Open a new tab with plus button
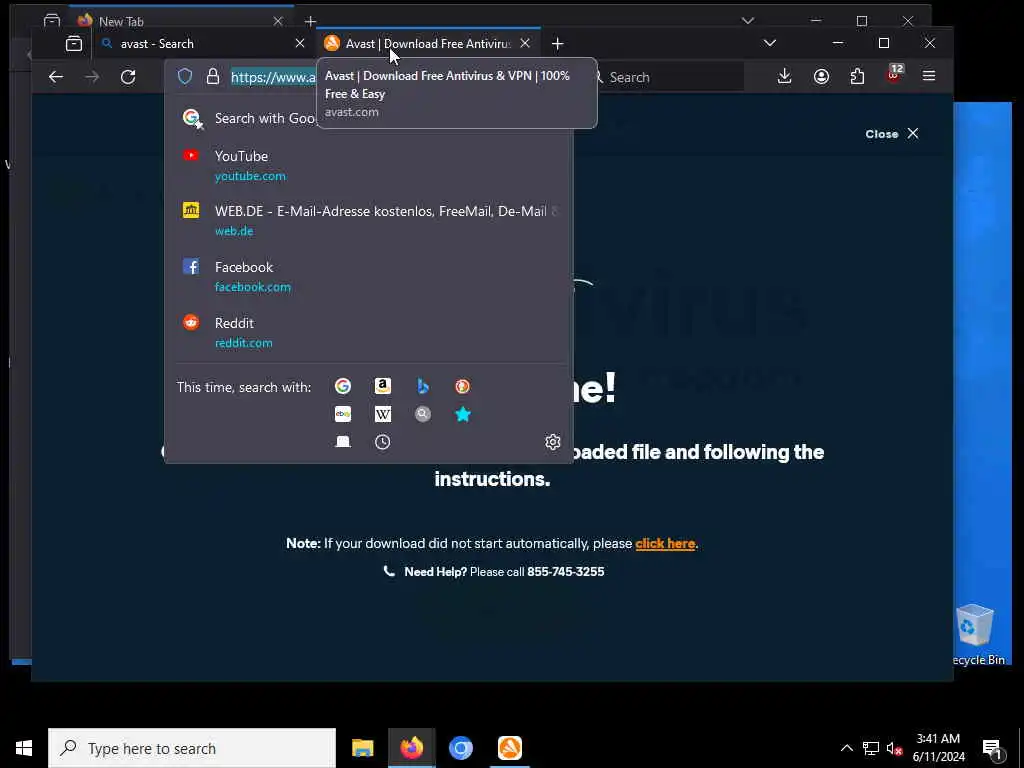 click(557, 44)
